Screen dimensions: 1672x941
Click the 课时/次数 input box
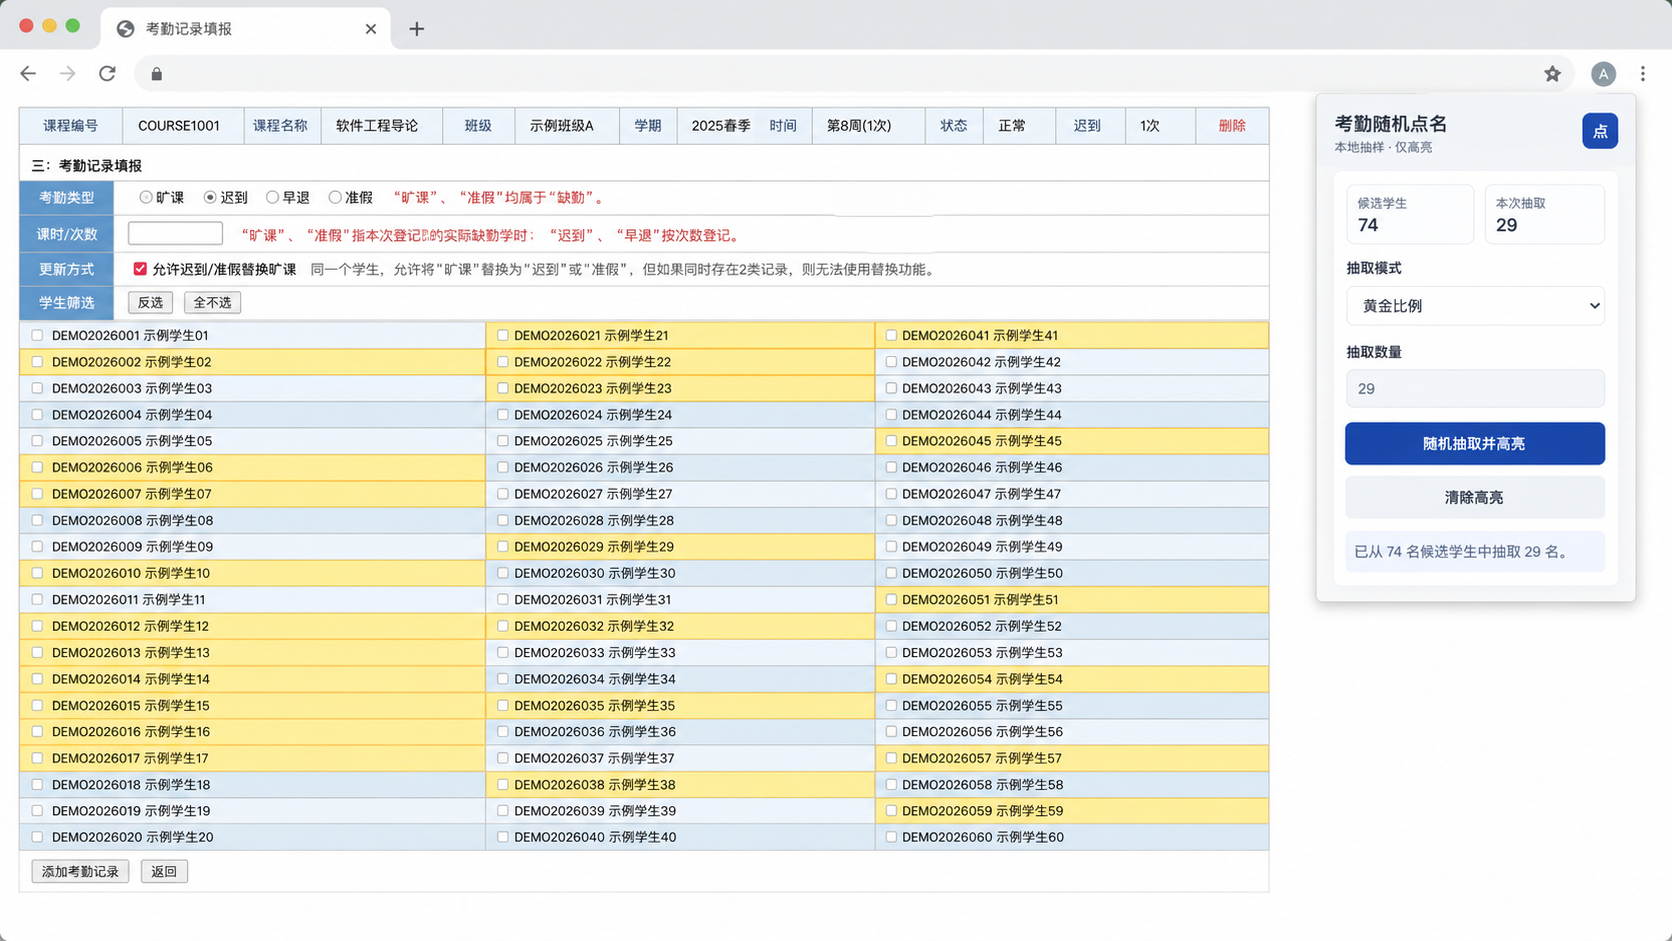[x=175, y=234]
